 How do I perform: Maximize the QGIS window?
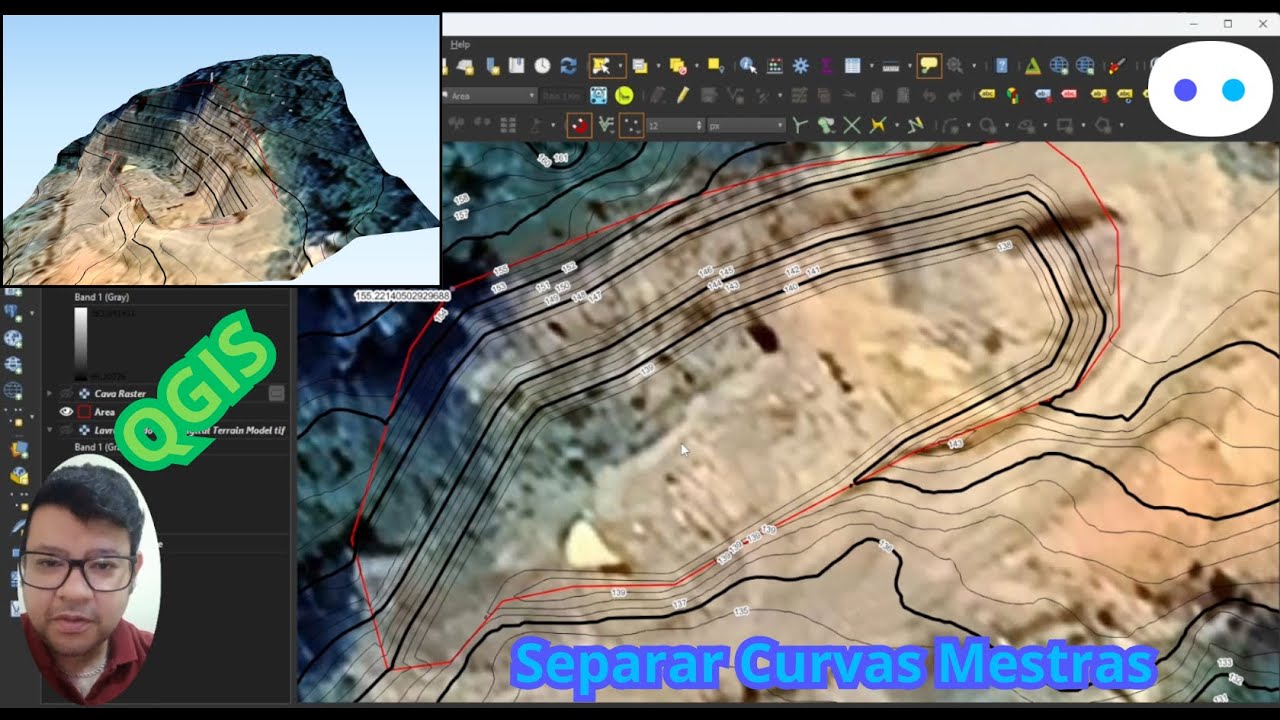(1228, 23)
